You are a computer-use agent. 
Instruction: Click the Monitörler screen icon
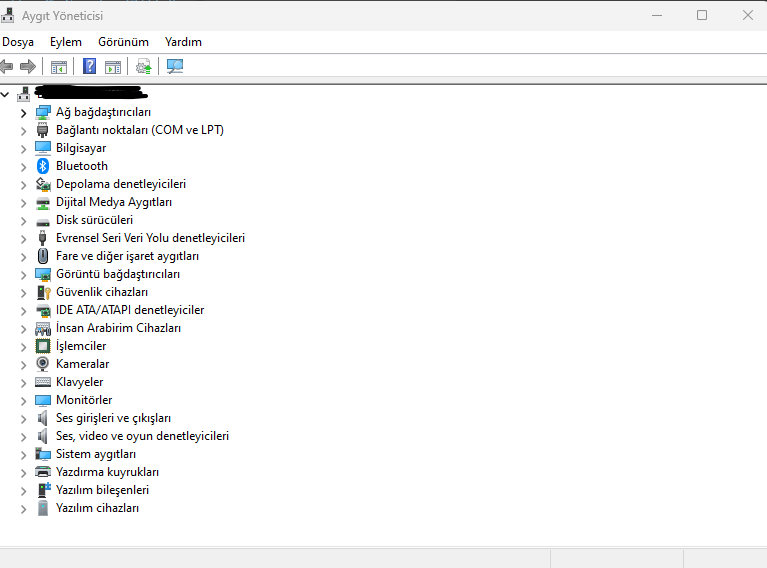[x=43, y=400]
